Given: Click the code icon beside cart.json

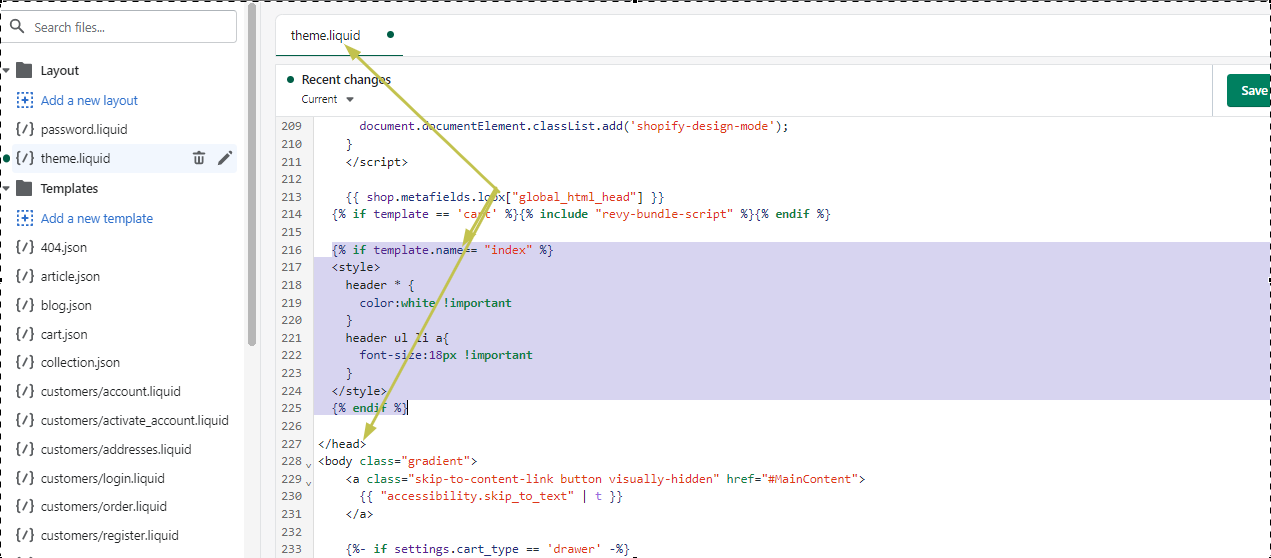Looking at the screenshot, I should pos(25,334).
